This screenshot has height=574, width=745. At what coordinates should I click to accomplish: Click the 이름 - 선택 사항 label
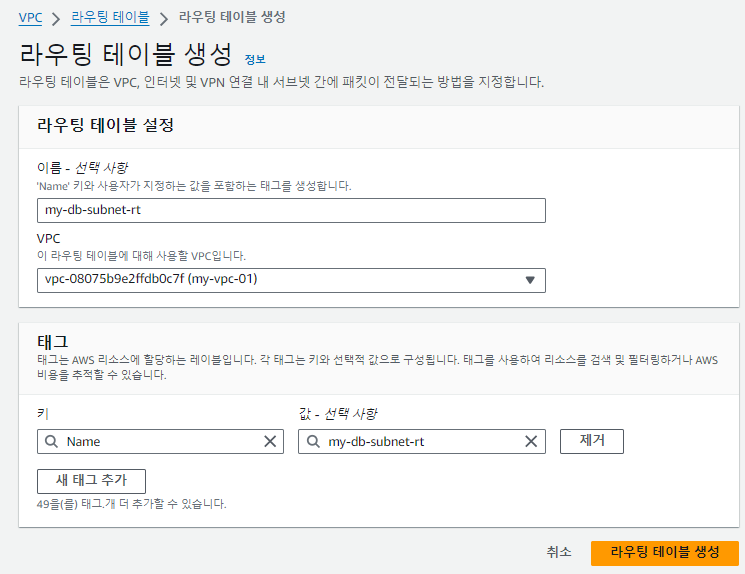click(x=83, y=168)
